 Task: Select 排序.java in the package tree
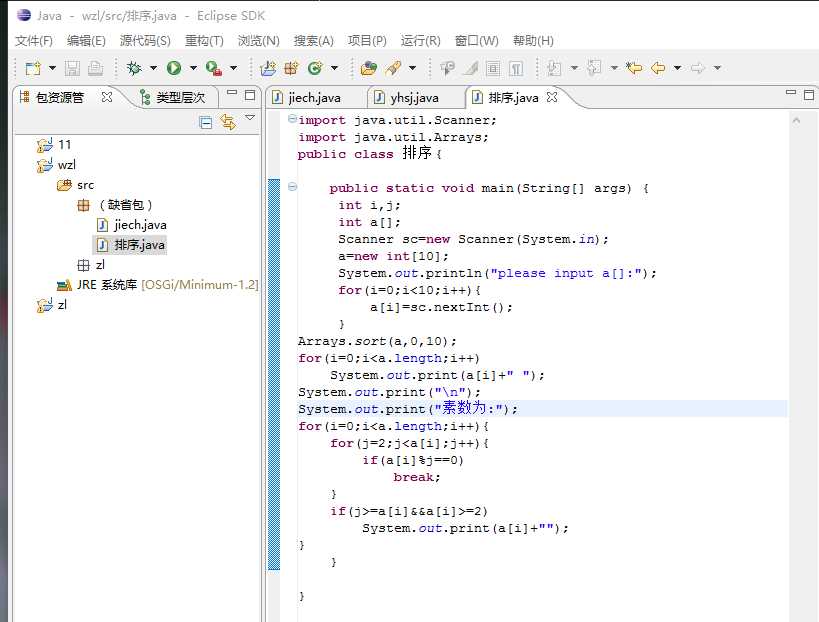click(131, 245)
